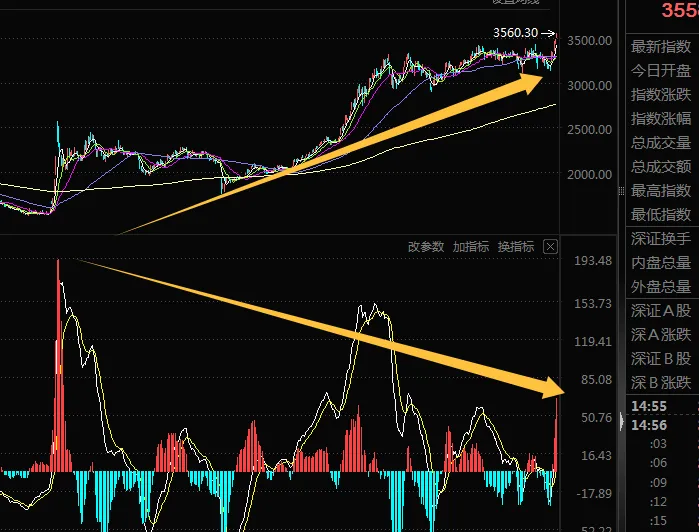Select the 深证B股 row
This screenshot has height=532, width=699.
tap(662, 359)
